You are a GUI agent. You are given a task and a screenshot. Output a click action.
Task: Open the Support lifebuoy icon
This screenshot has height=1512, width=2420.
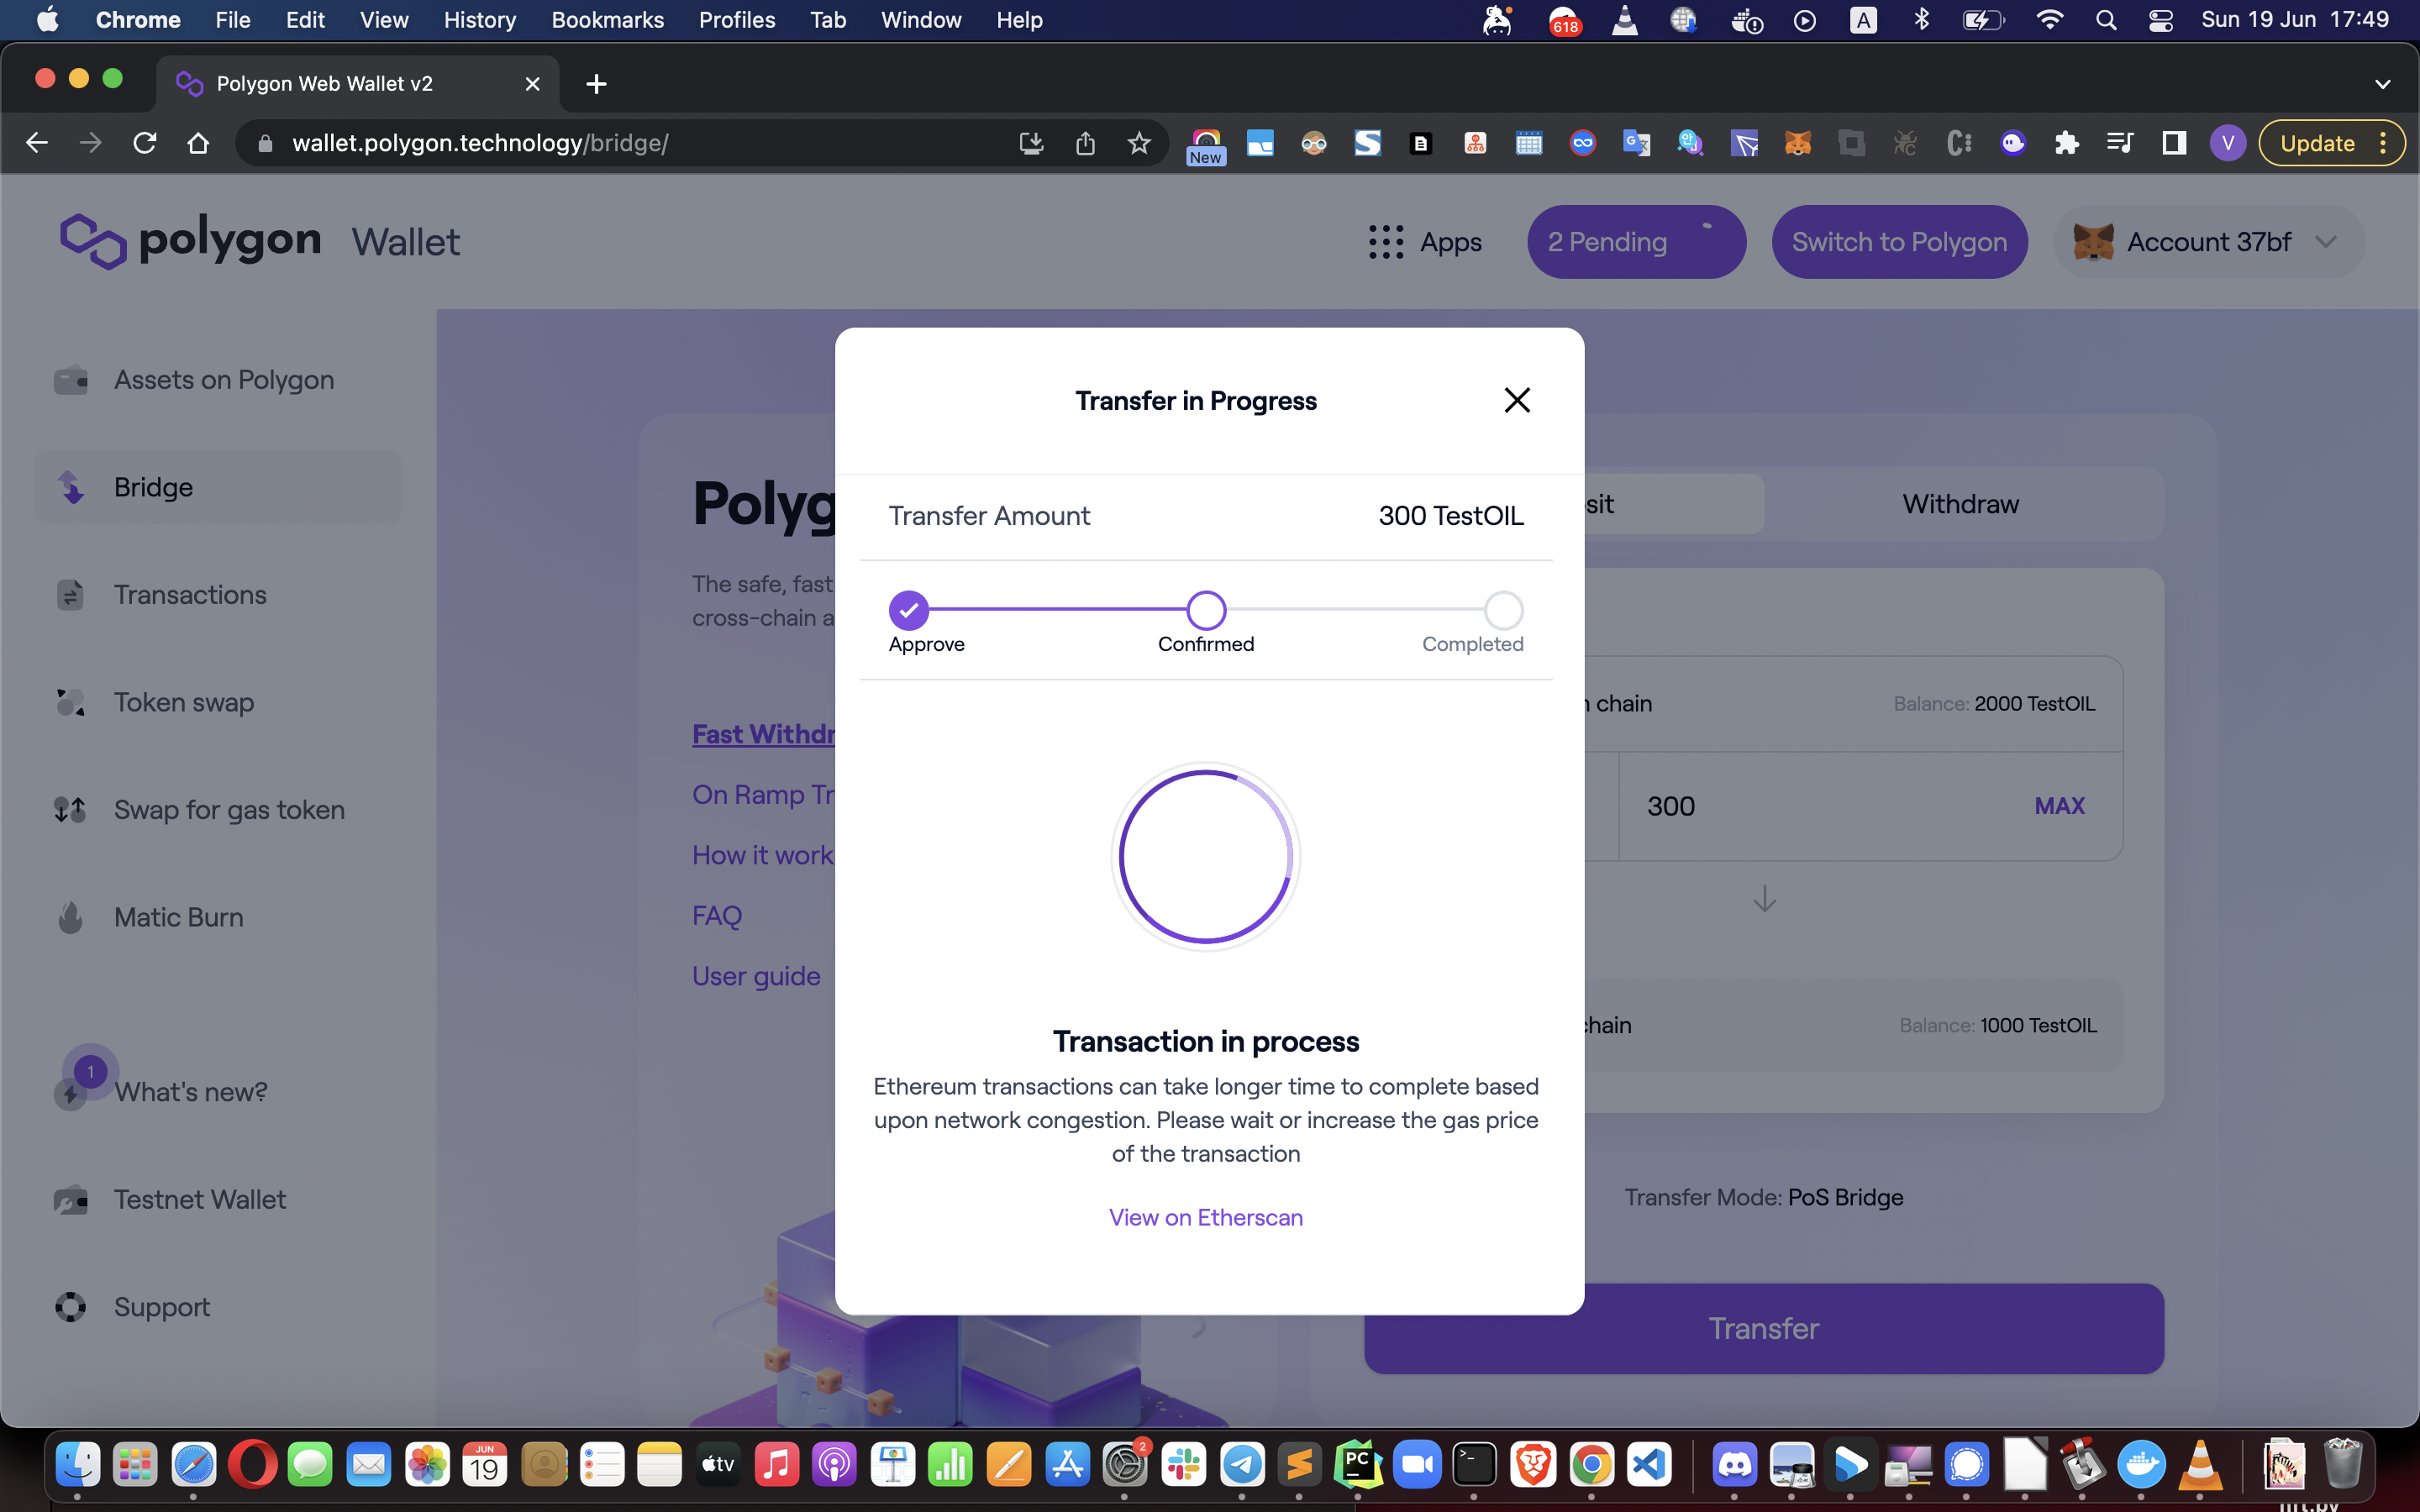pyautogui.click(x=71, y=1306)
